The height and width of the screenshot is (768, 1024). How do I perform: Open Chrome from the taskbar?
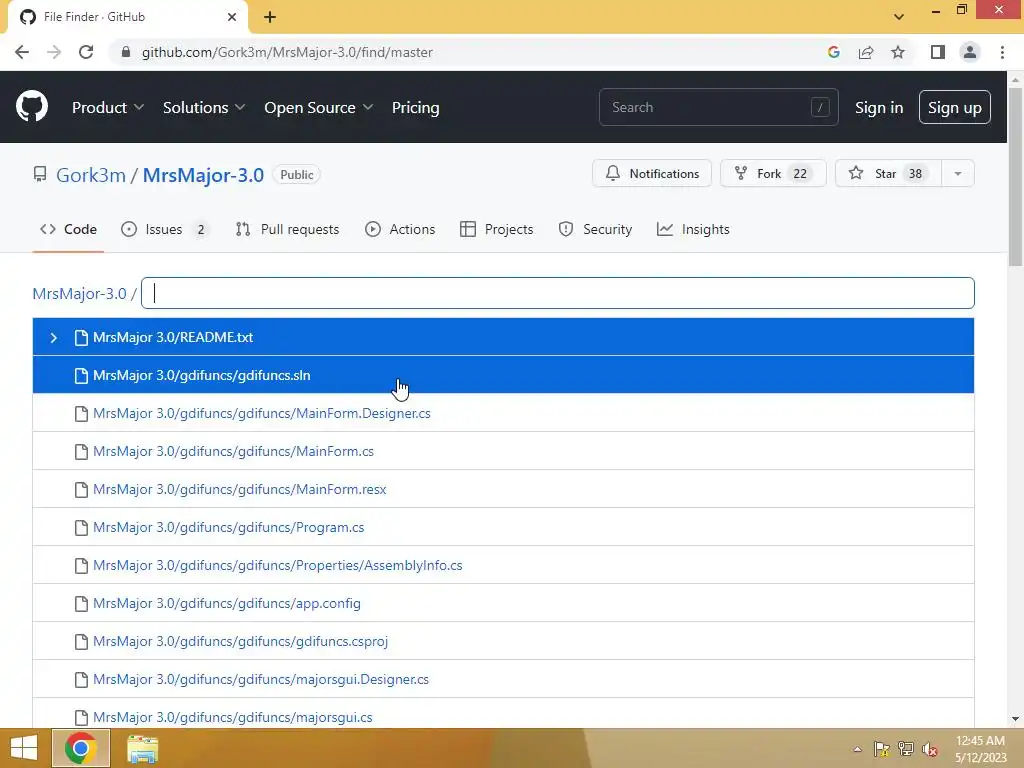81,748
